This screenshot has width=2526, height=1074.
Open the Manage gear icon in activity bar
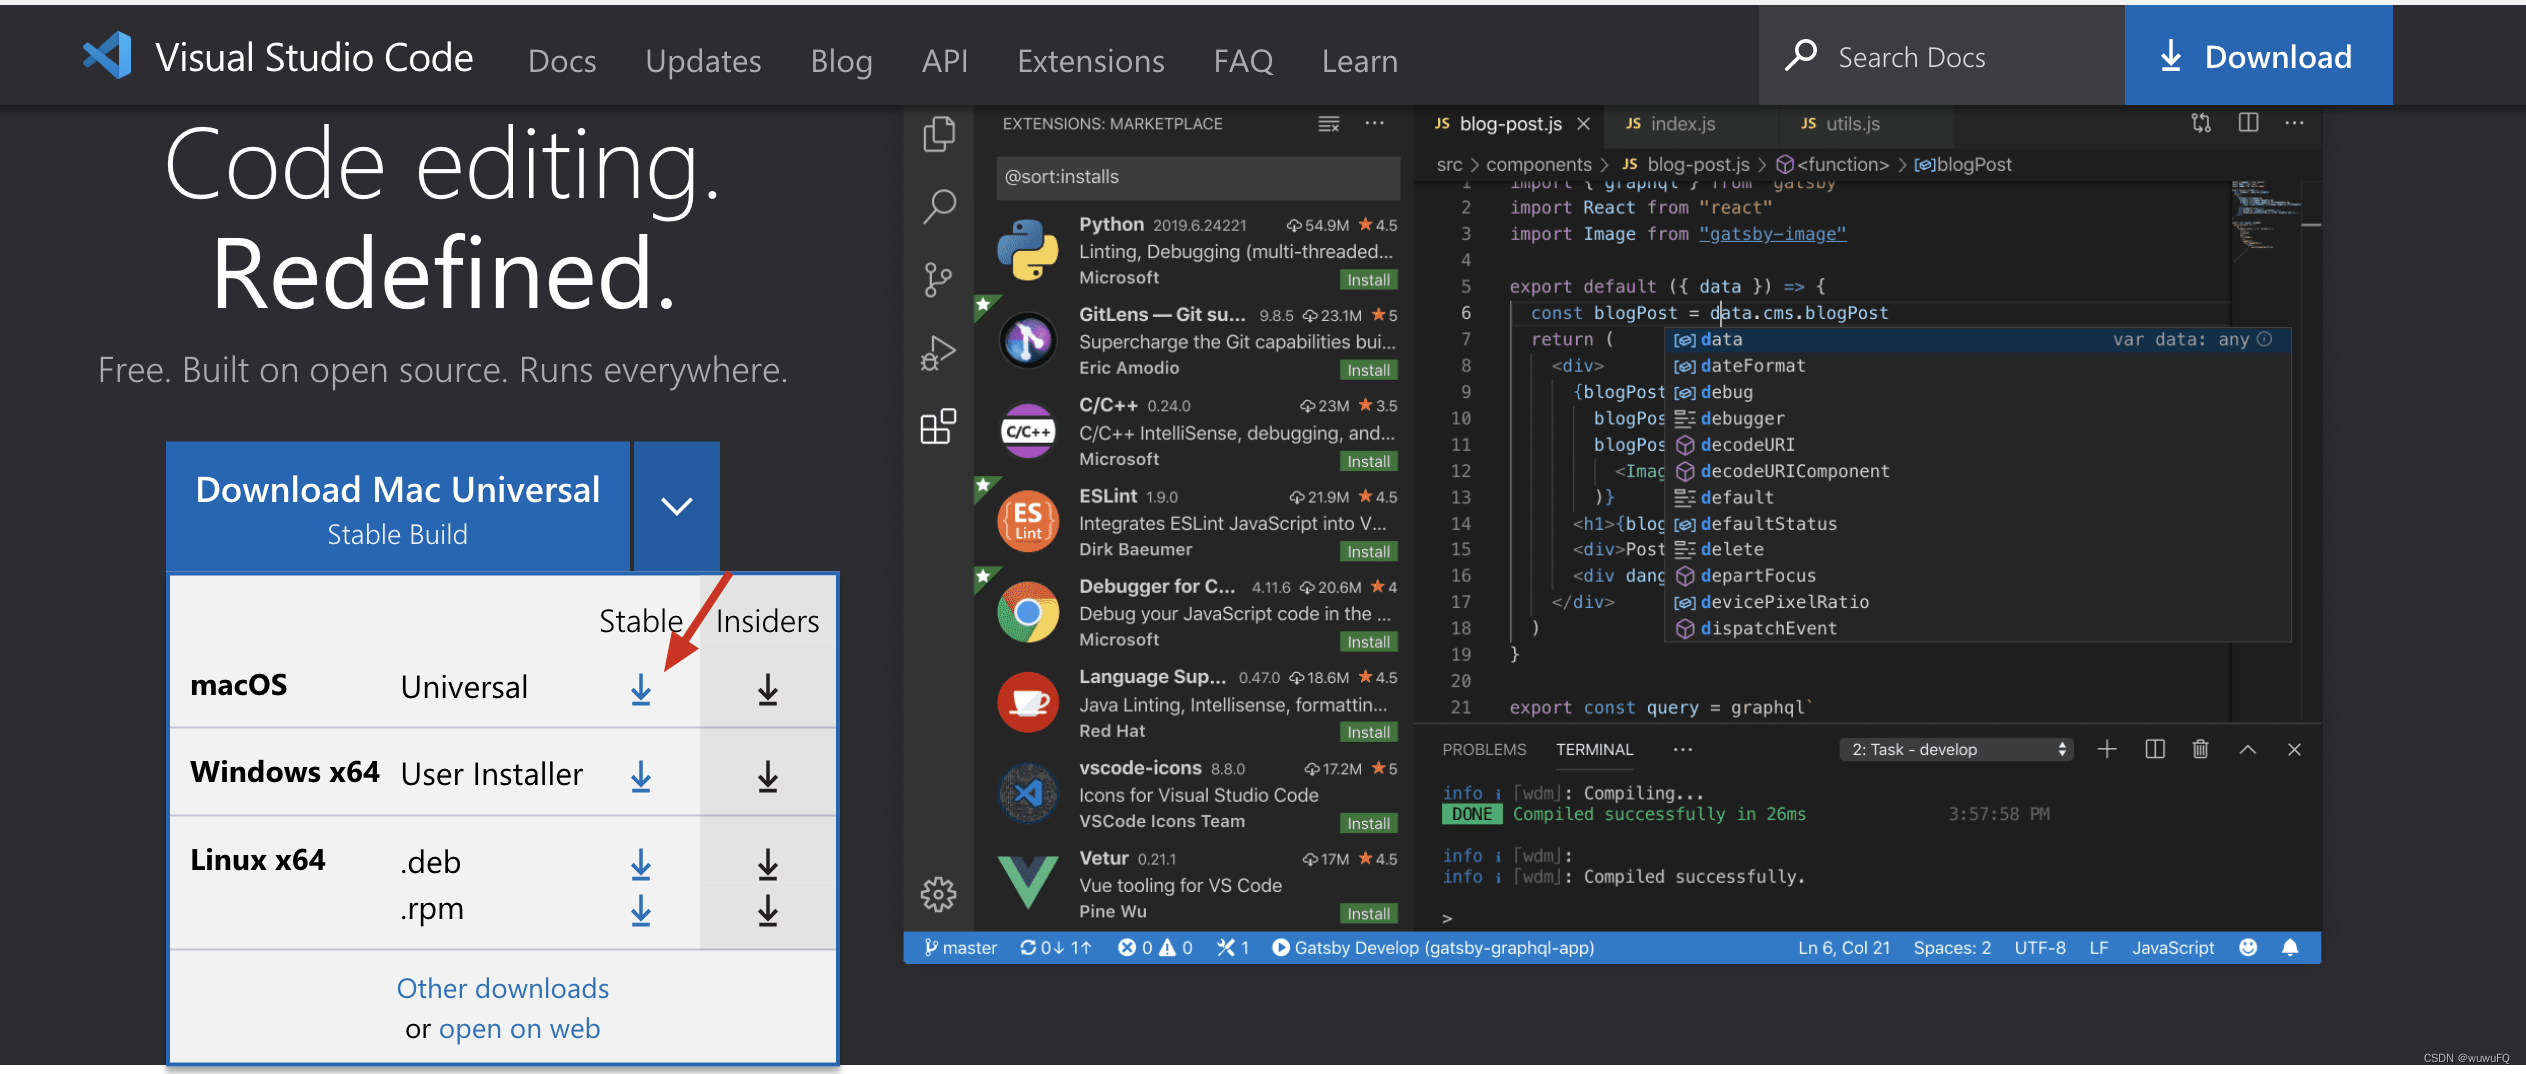pyautogui.click(x=939, y=894)
